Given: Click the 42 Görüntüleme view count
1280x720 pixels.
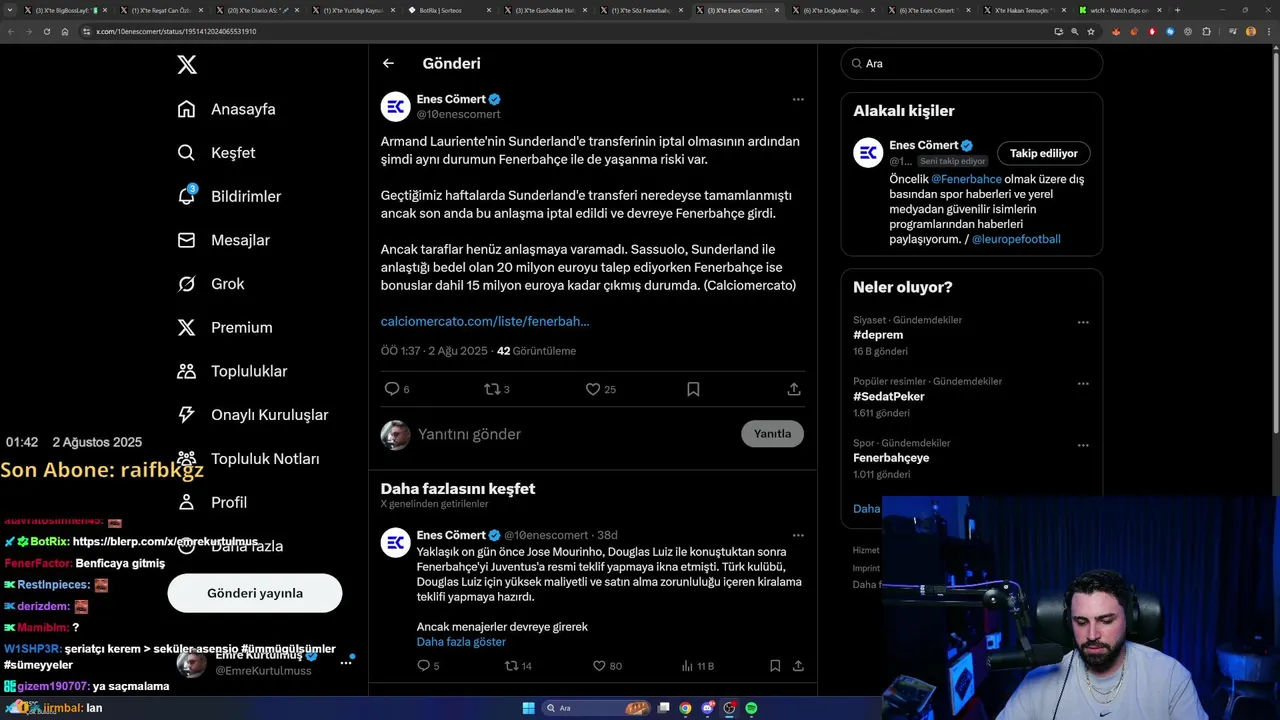Looking at the screenshot, I should (x=536, y=351).
